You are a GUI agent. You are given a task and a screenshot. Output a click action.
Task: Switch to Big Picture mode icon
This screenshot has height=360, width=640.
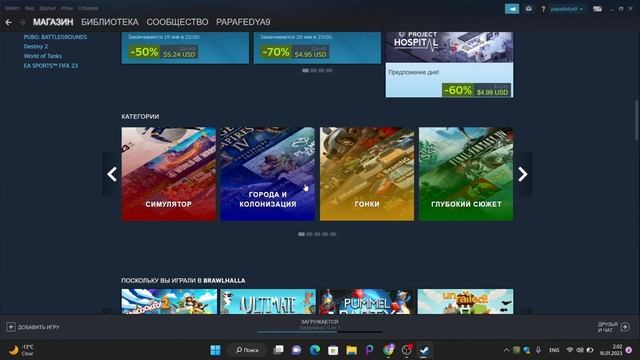click(597, 9)
